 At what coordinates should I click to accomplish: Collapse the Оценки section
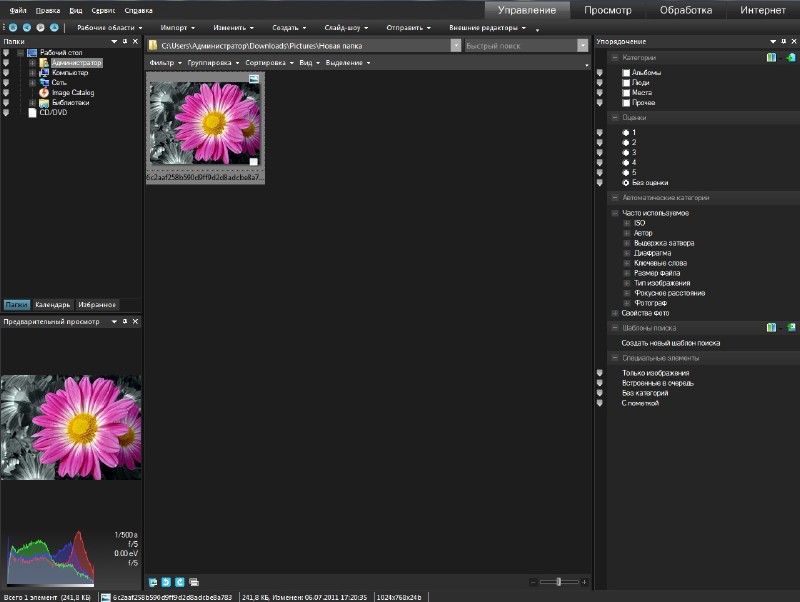(x=613, y=118)
